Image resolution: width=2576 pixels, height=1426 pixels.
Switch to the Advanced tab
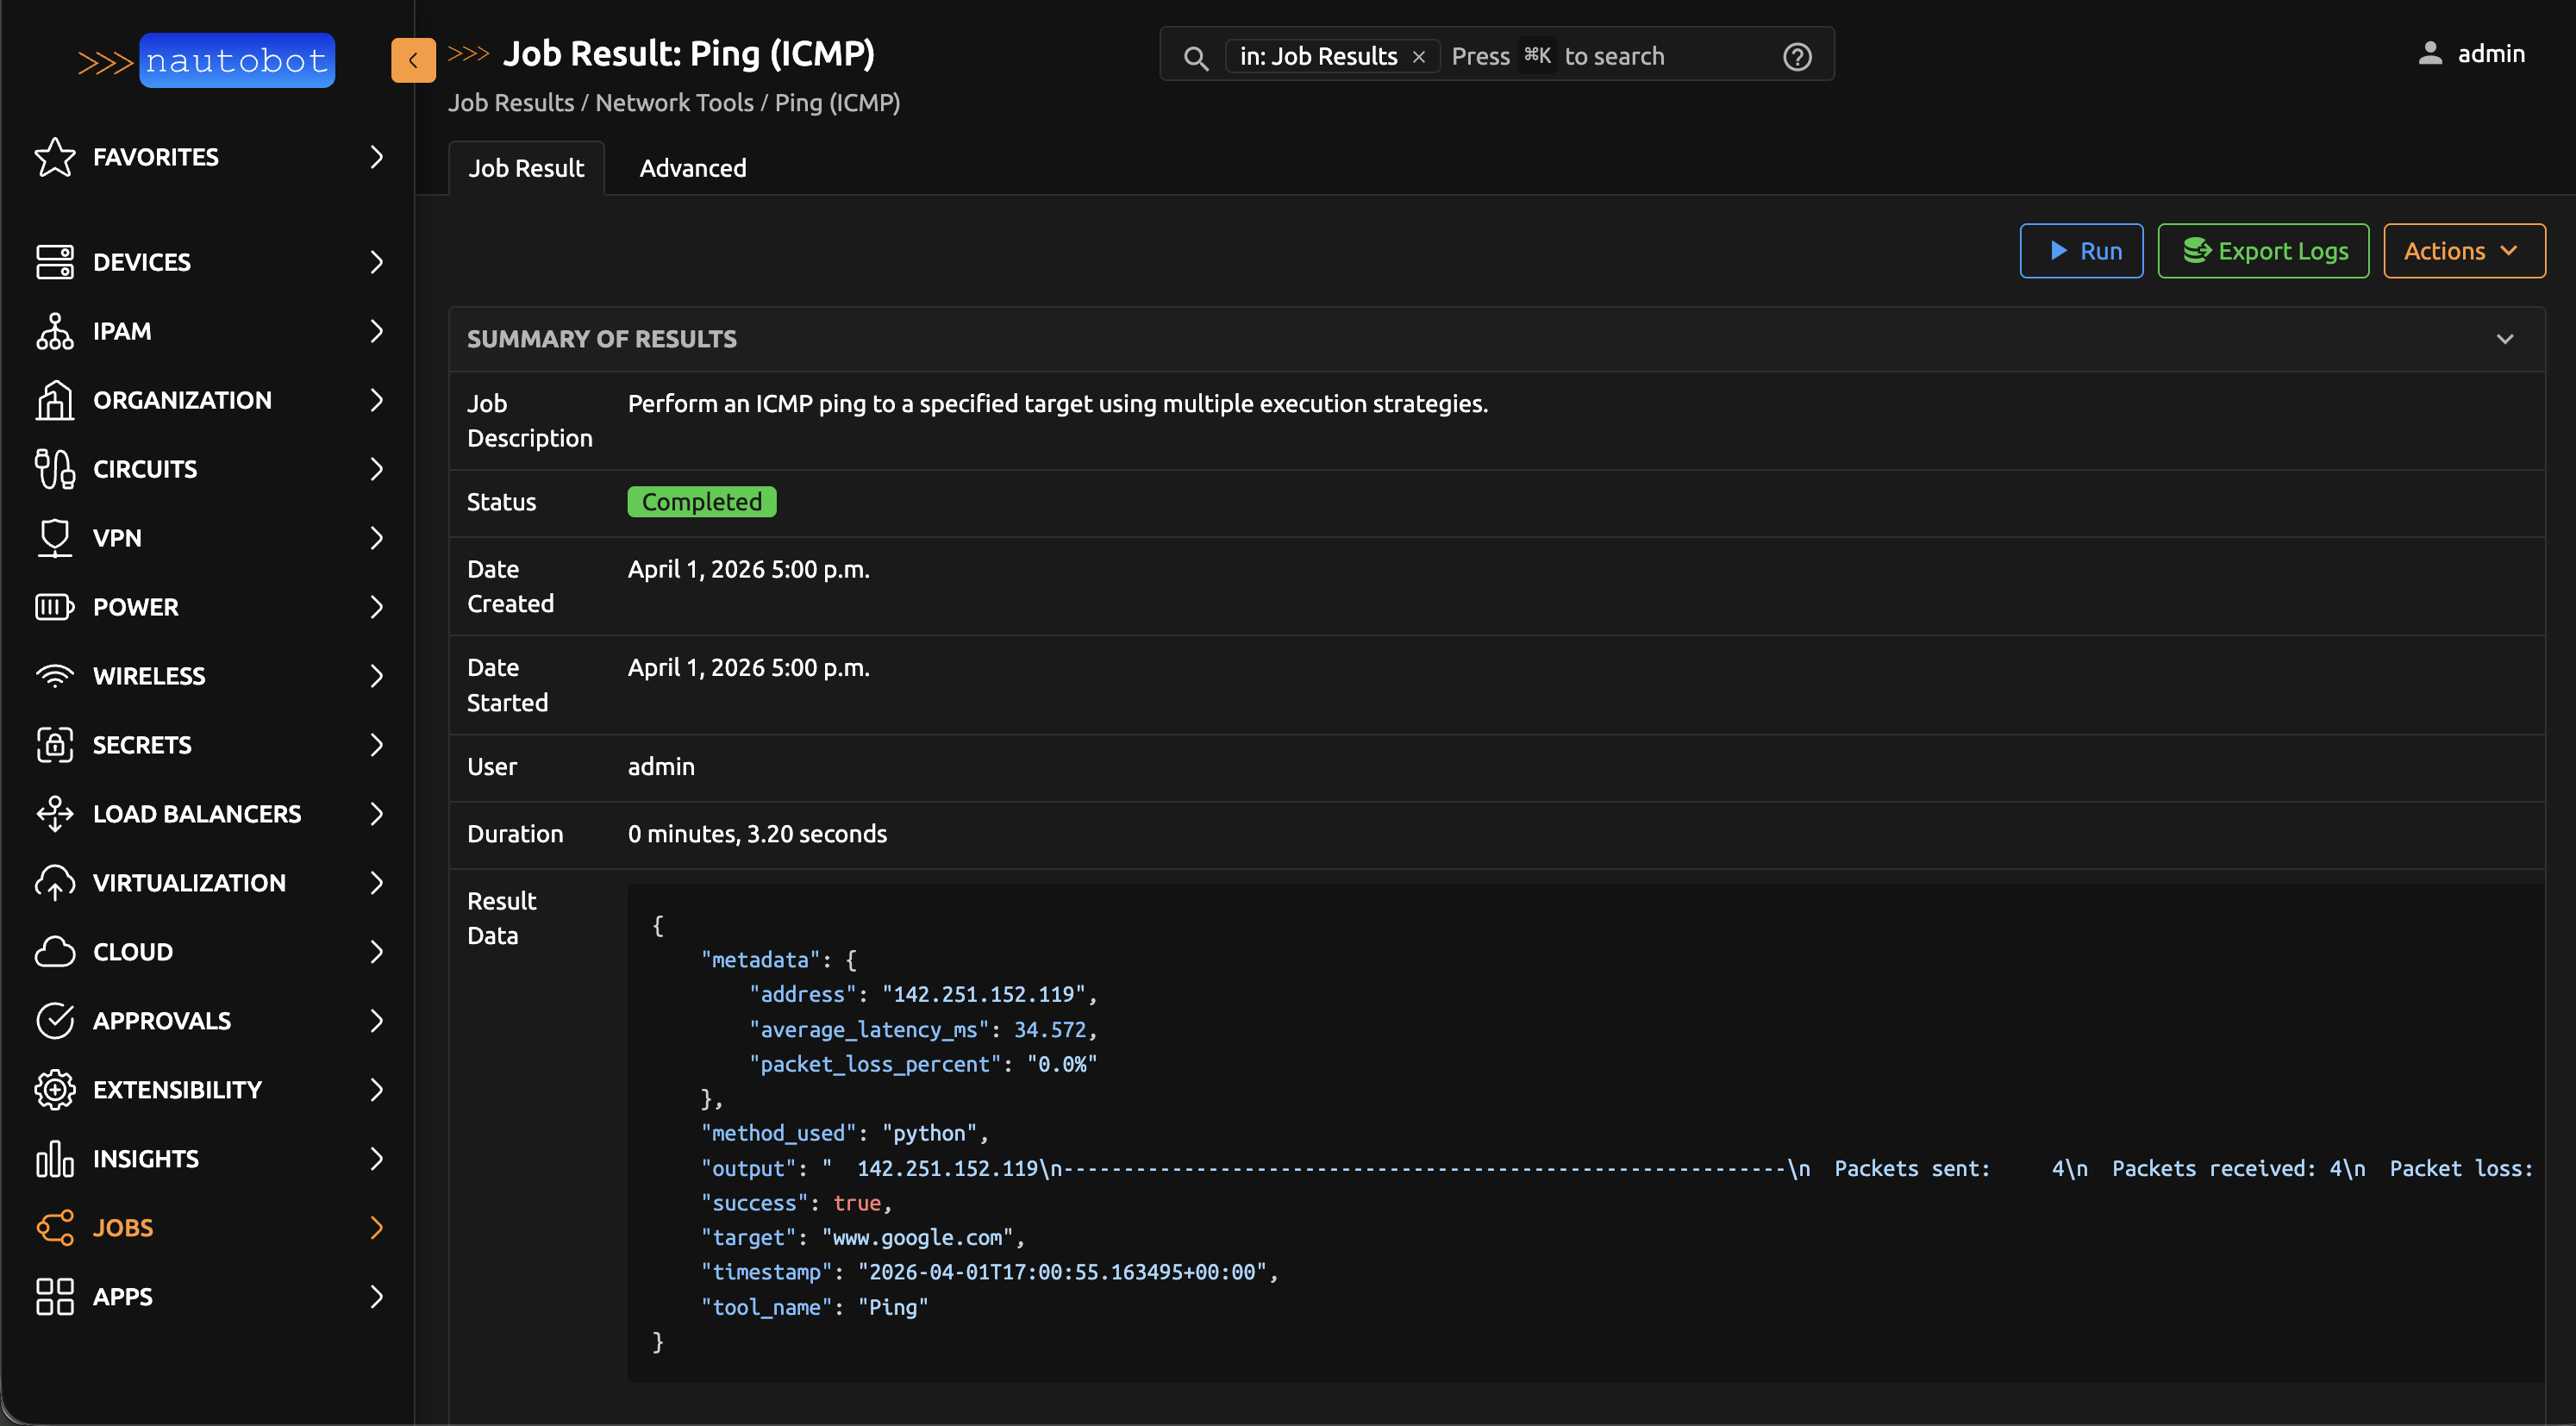(692, 168)
